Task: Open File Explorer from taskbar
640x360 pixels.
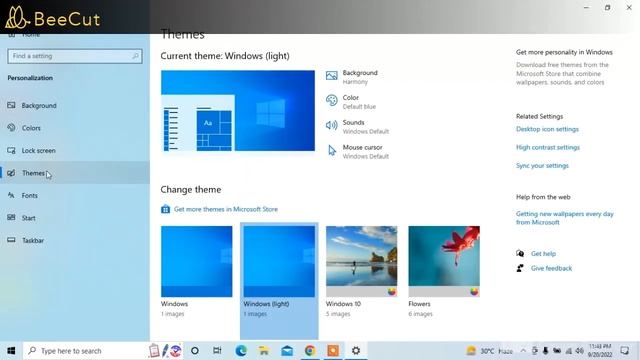Action: pos(264,351)
